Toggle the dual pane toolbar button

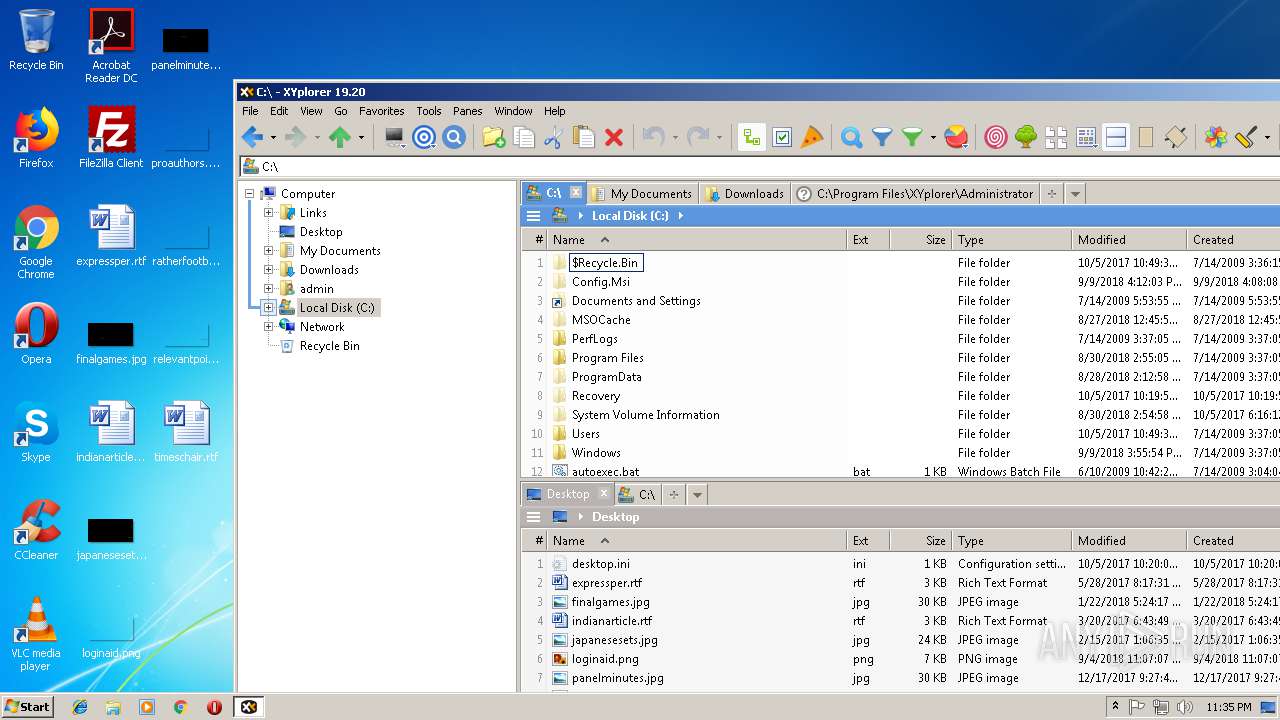point(1116,138)
